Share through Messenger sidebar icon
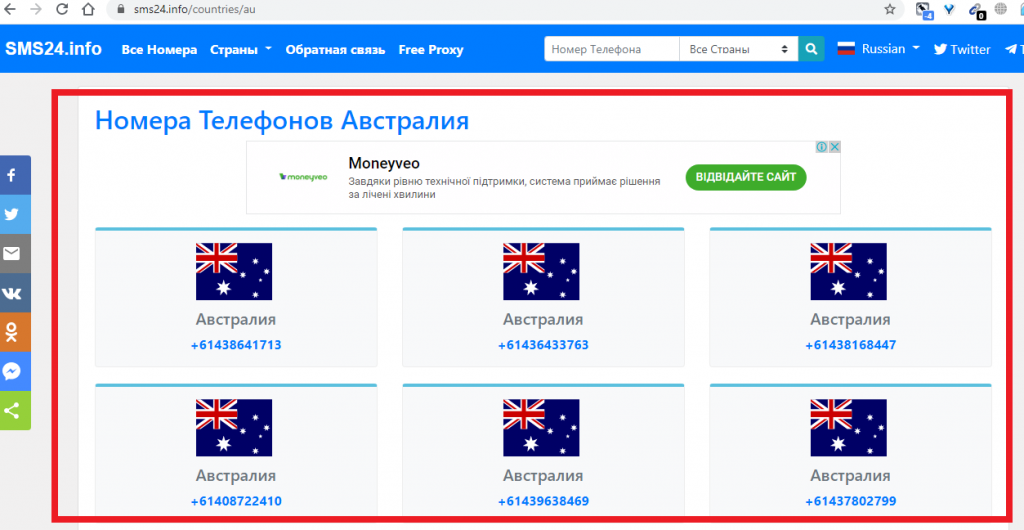The width and height of the screenshot is (1024, 530). 13,371
